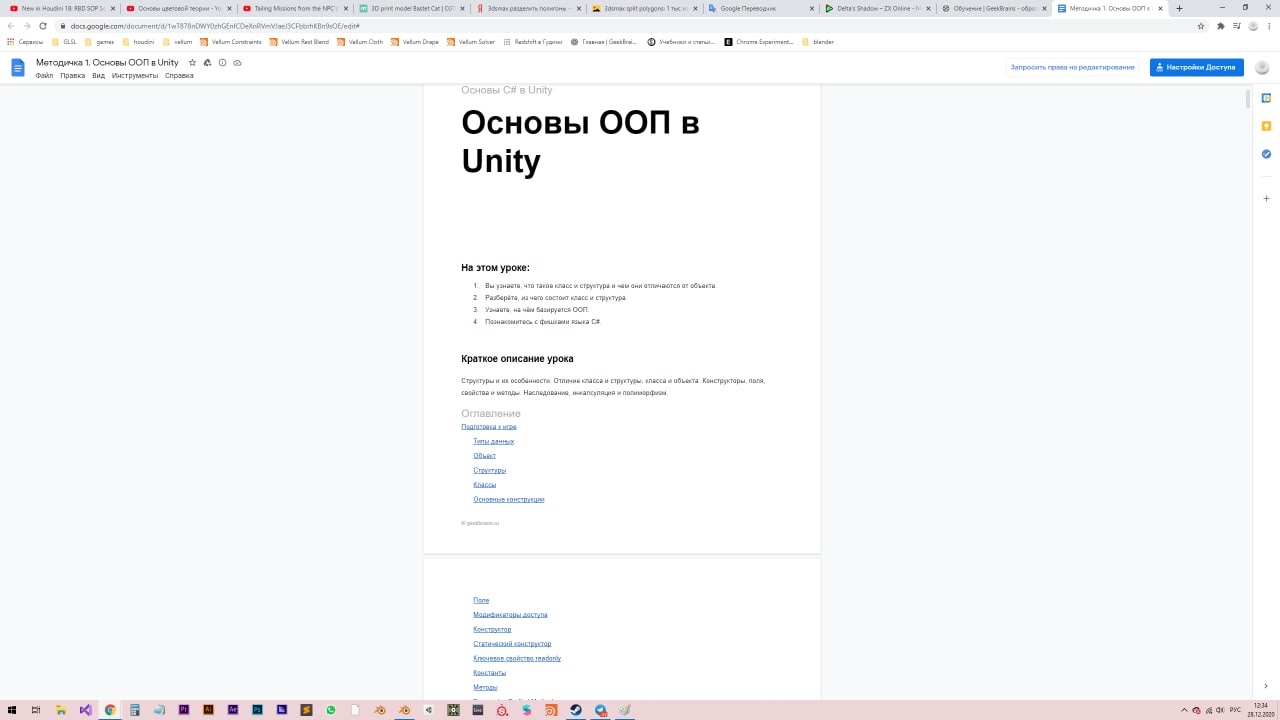Switch to Google Переводчик tab
The image size is (1280, 720).
point(760,8)
